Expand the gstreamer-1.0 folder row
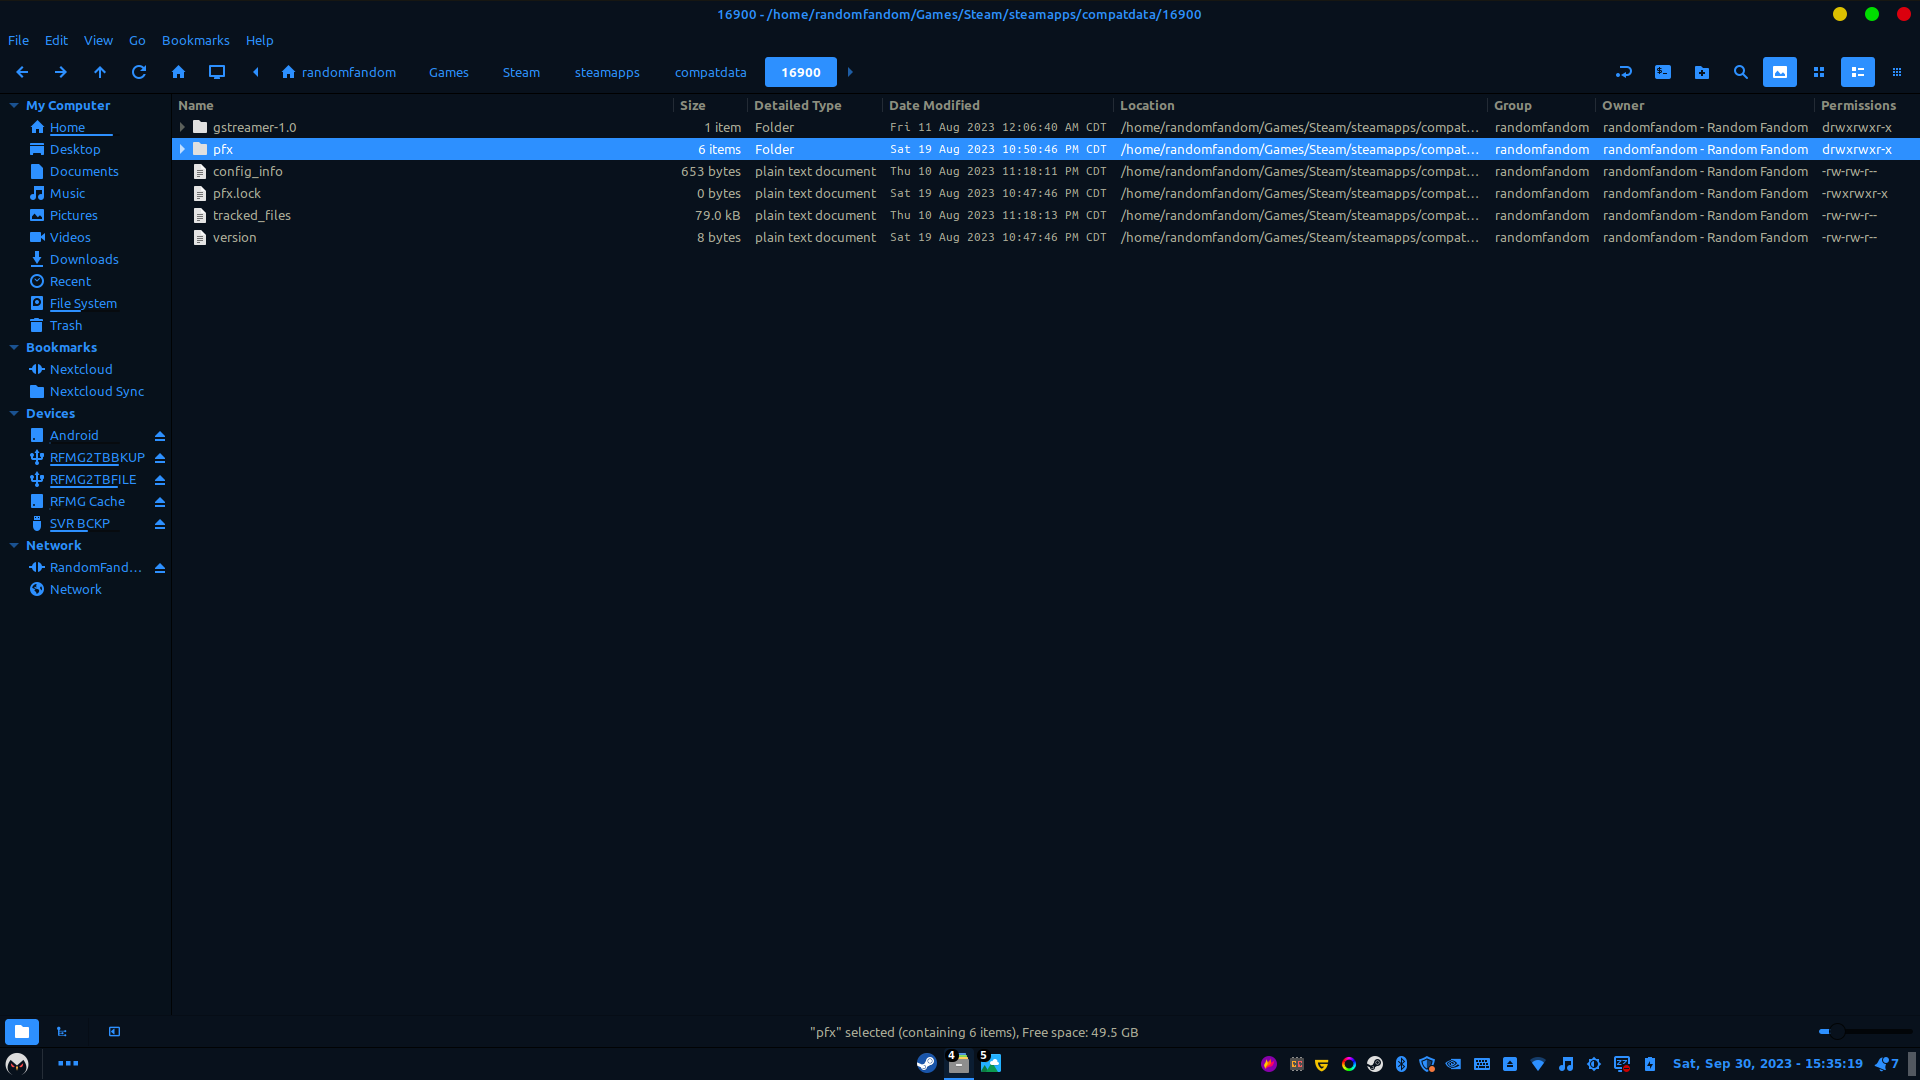 [182, 127]
